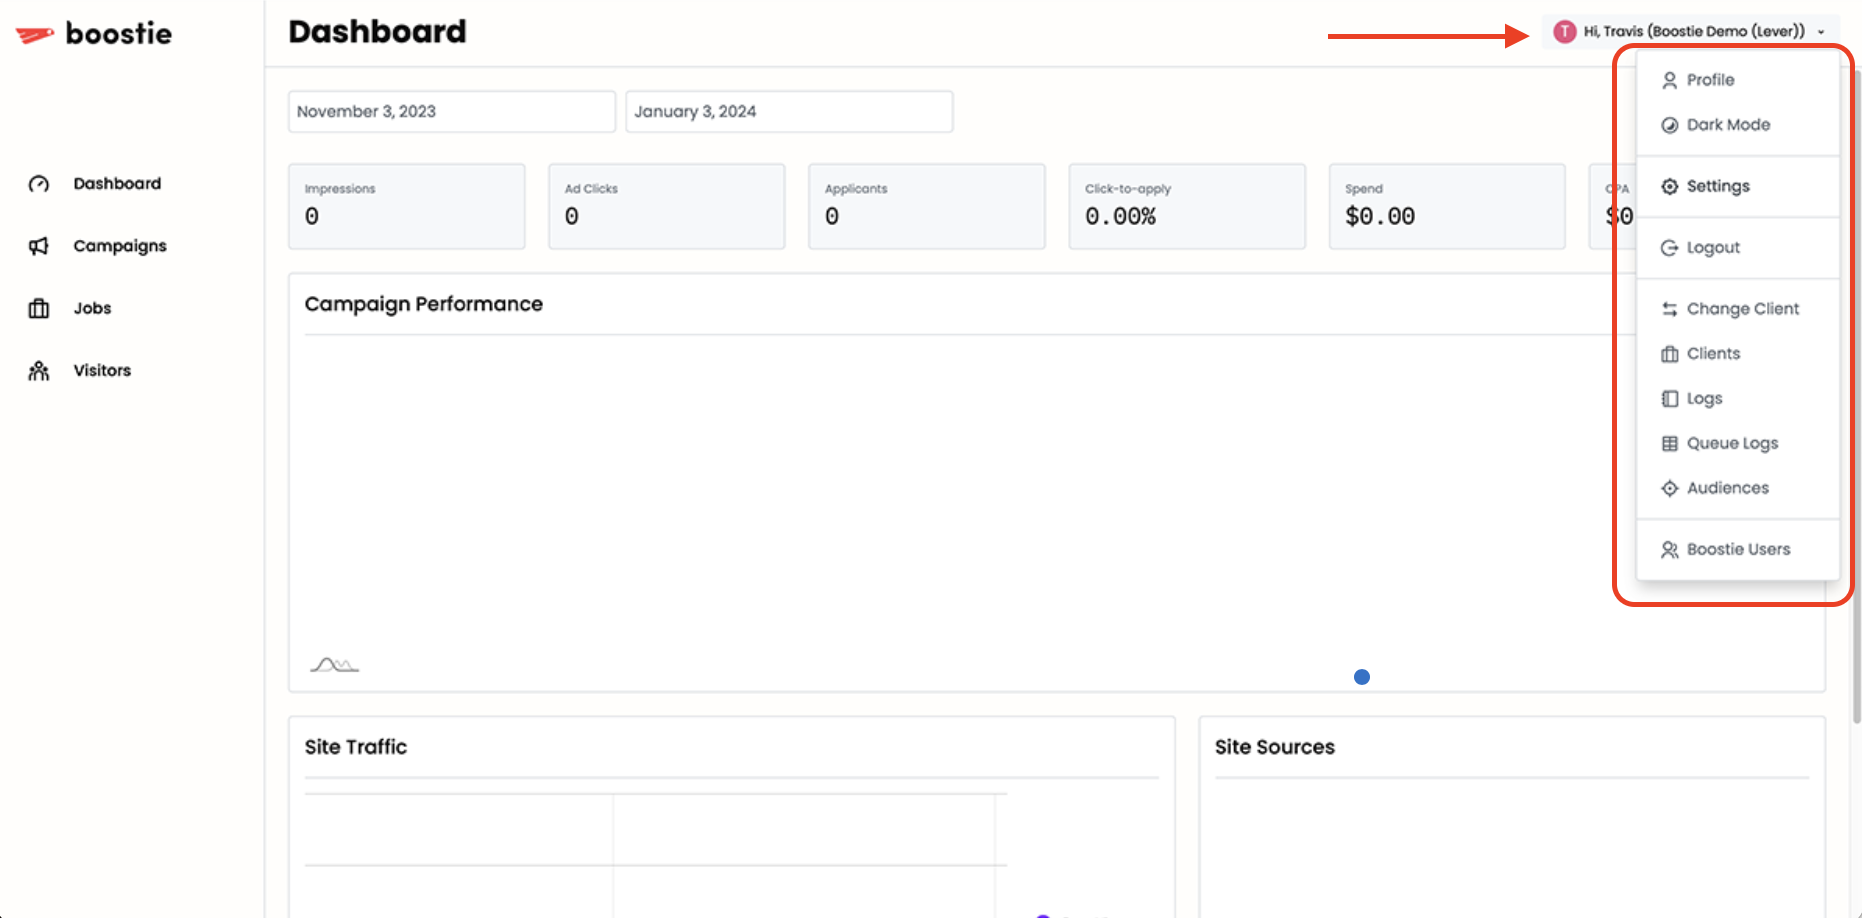The image size is (1862, 918).
Task: Select Profile from the user menu
Action: (1710, 79)
